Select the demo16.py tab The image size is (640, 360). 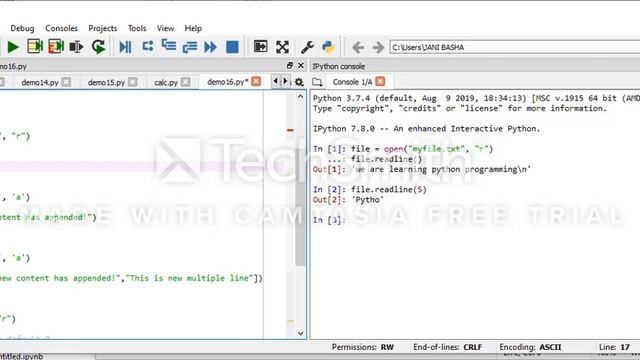click(x=228, y=82)
